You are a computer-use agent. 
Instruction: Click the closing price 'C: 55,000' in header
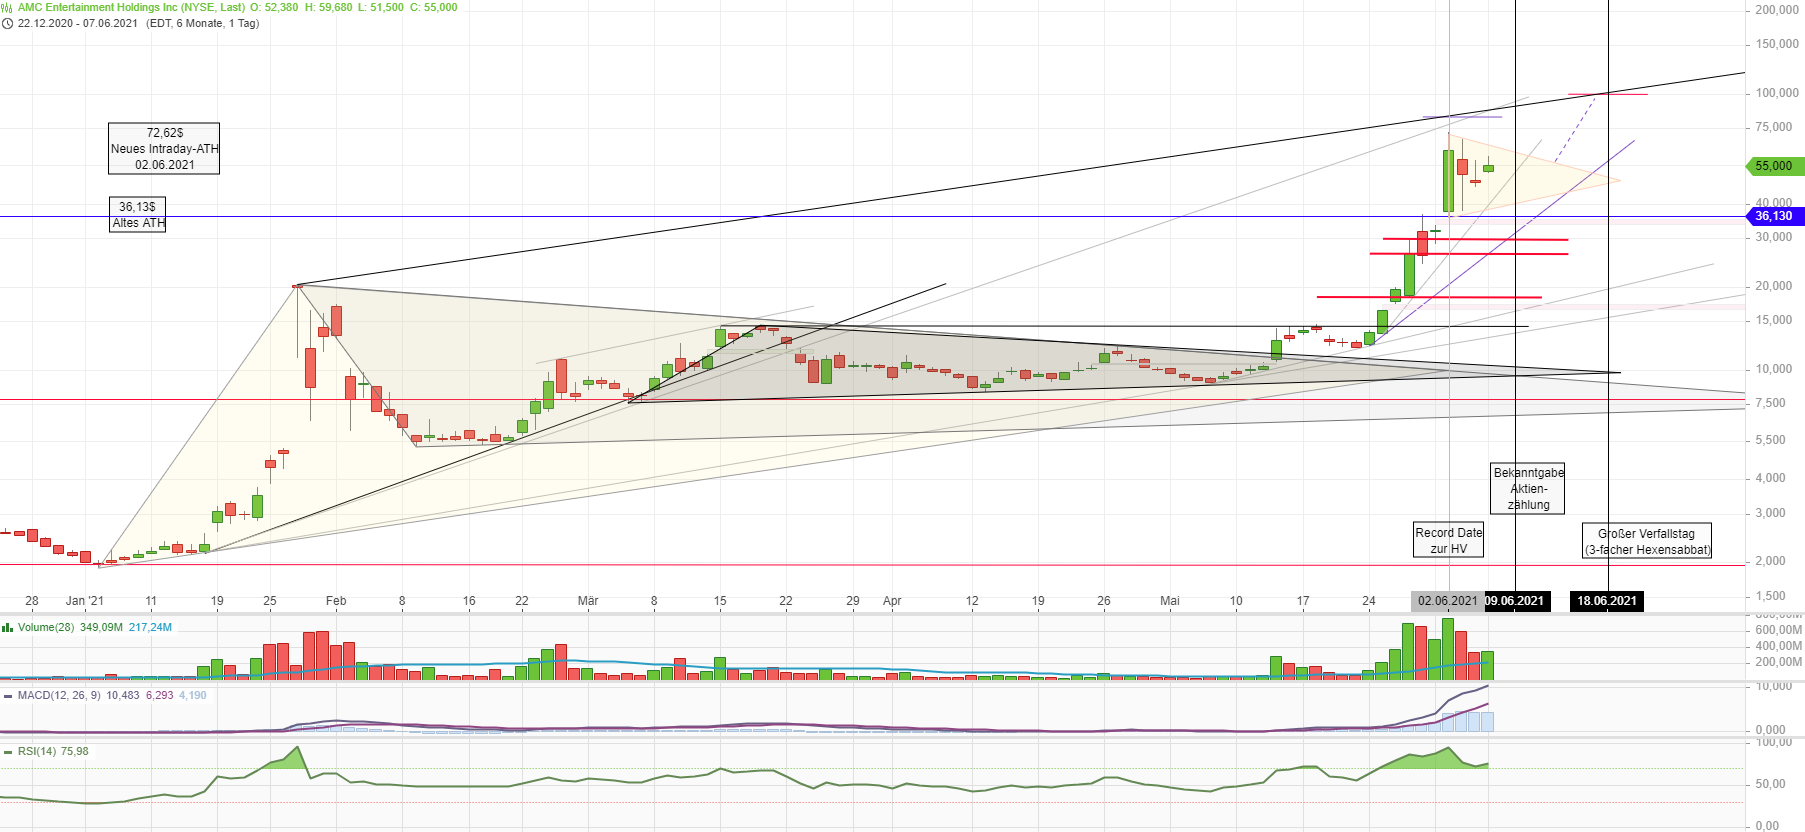click(x=433, y=7)
